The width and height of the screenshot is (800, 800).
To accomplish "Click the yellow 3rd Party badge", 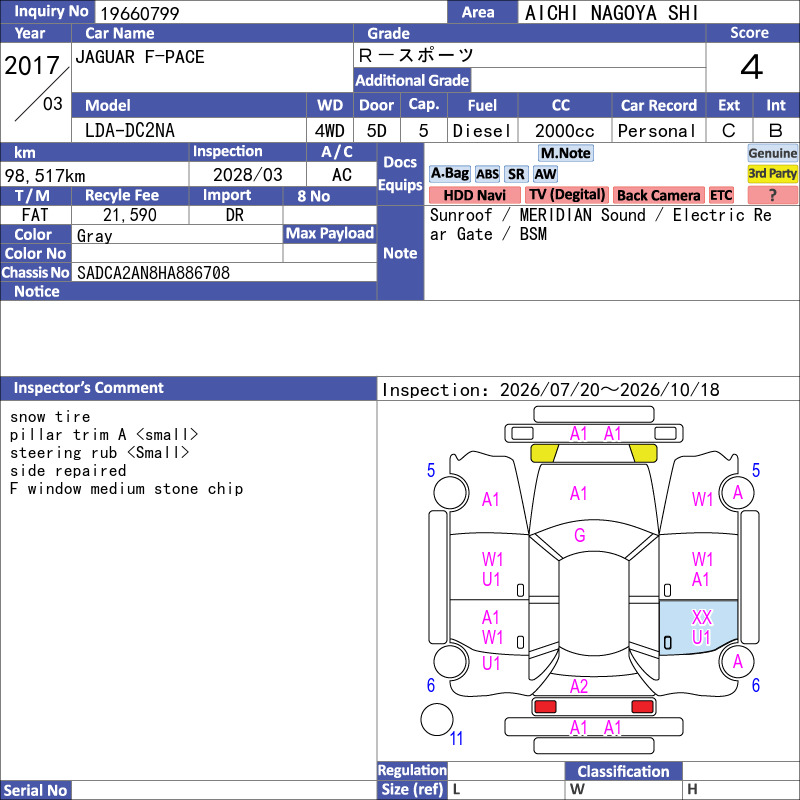I will point(772,174).
